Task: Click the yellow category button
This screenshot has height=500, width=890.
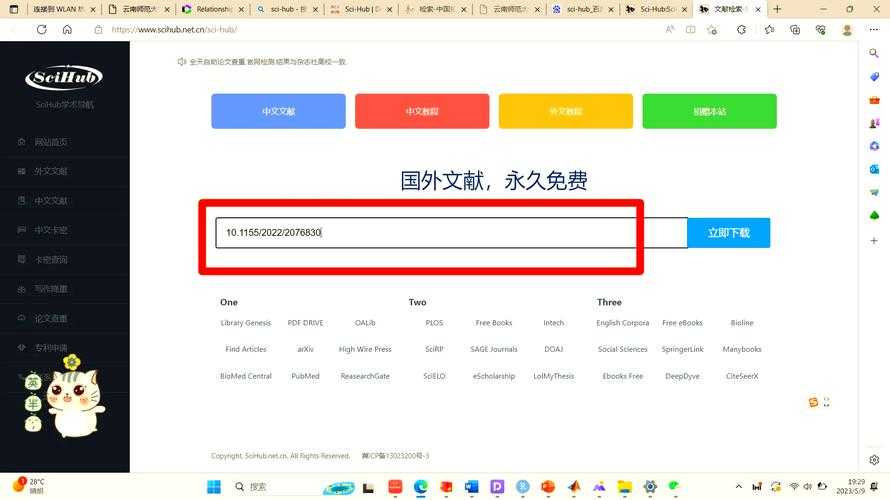Action: coord(565,111)
